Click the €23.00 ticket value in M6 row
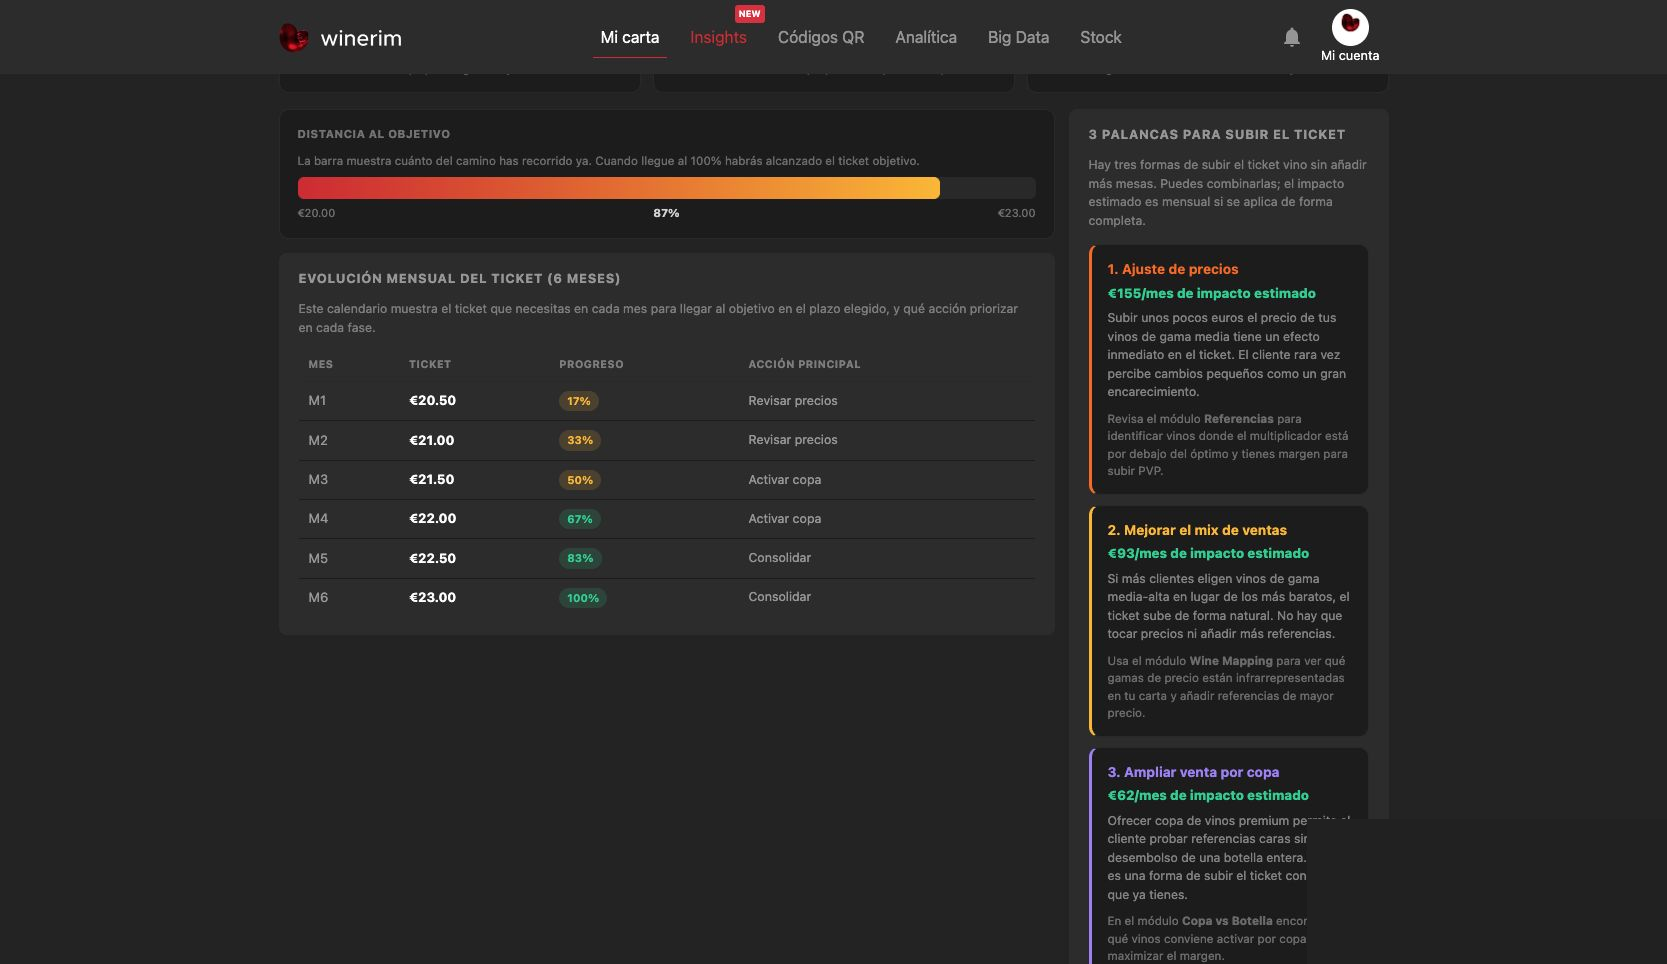This screenshot has height=964, width=1667. [x=432, y=597]
